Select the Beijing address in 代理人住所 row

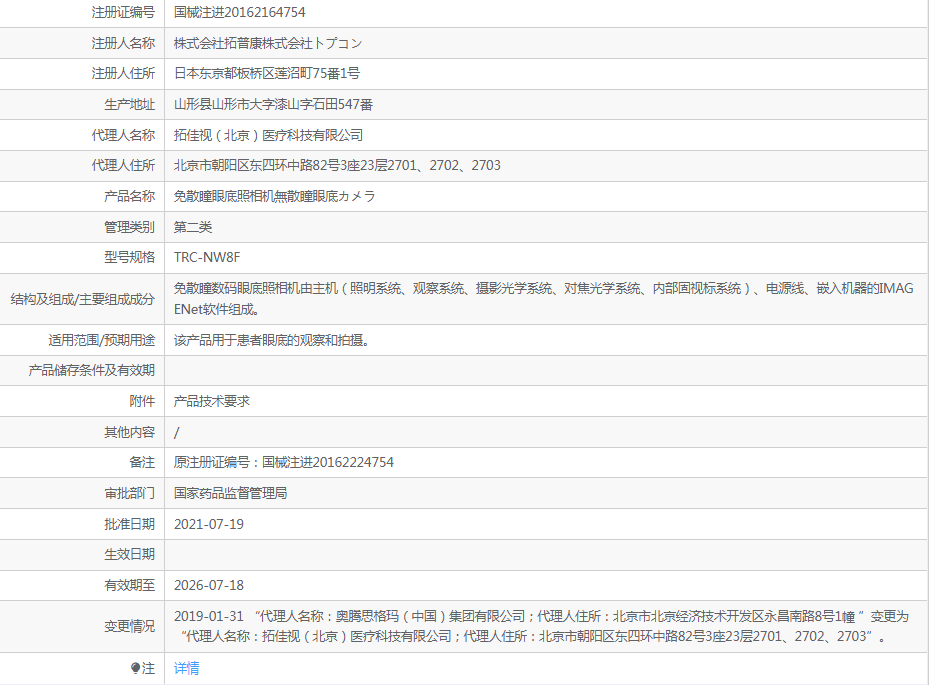(x=337, y=165)
